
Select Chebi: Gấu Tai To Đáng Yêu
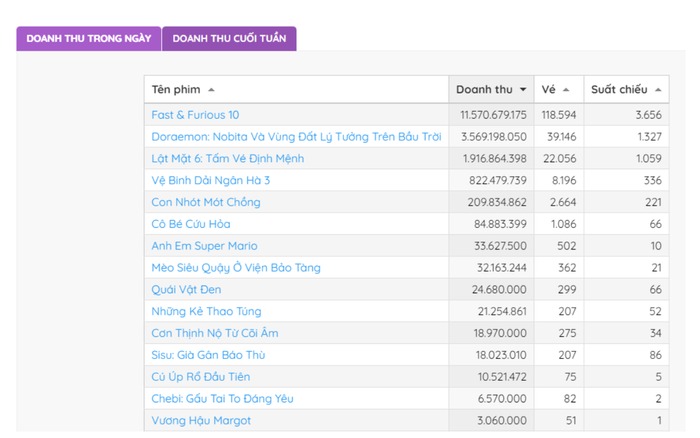pos(222,399)
